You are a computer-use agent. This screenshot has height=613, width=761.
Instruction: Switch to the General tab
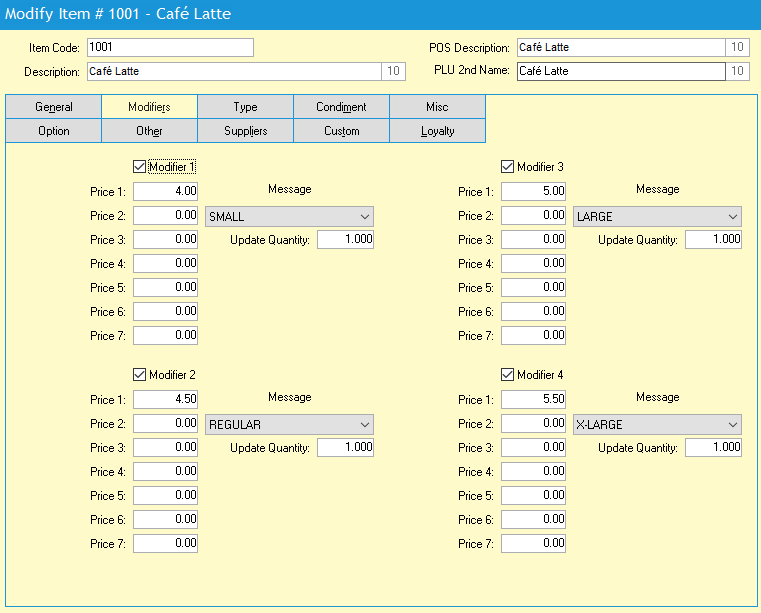tap(54, 107)
